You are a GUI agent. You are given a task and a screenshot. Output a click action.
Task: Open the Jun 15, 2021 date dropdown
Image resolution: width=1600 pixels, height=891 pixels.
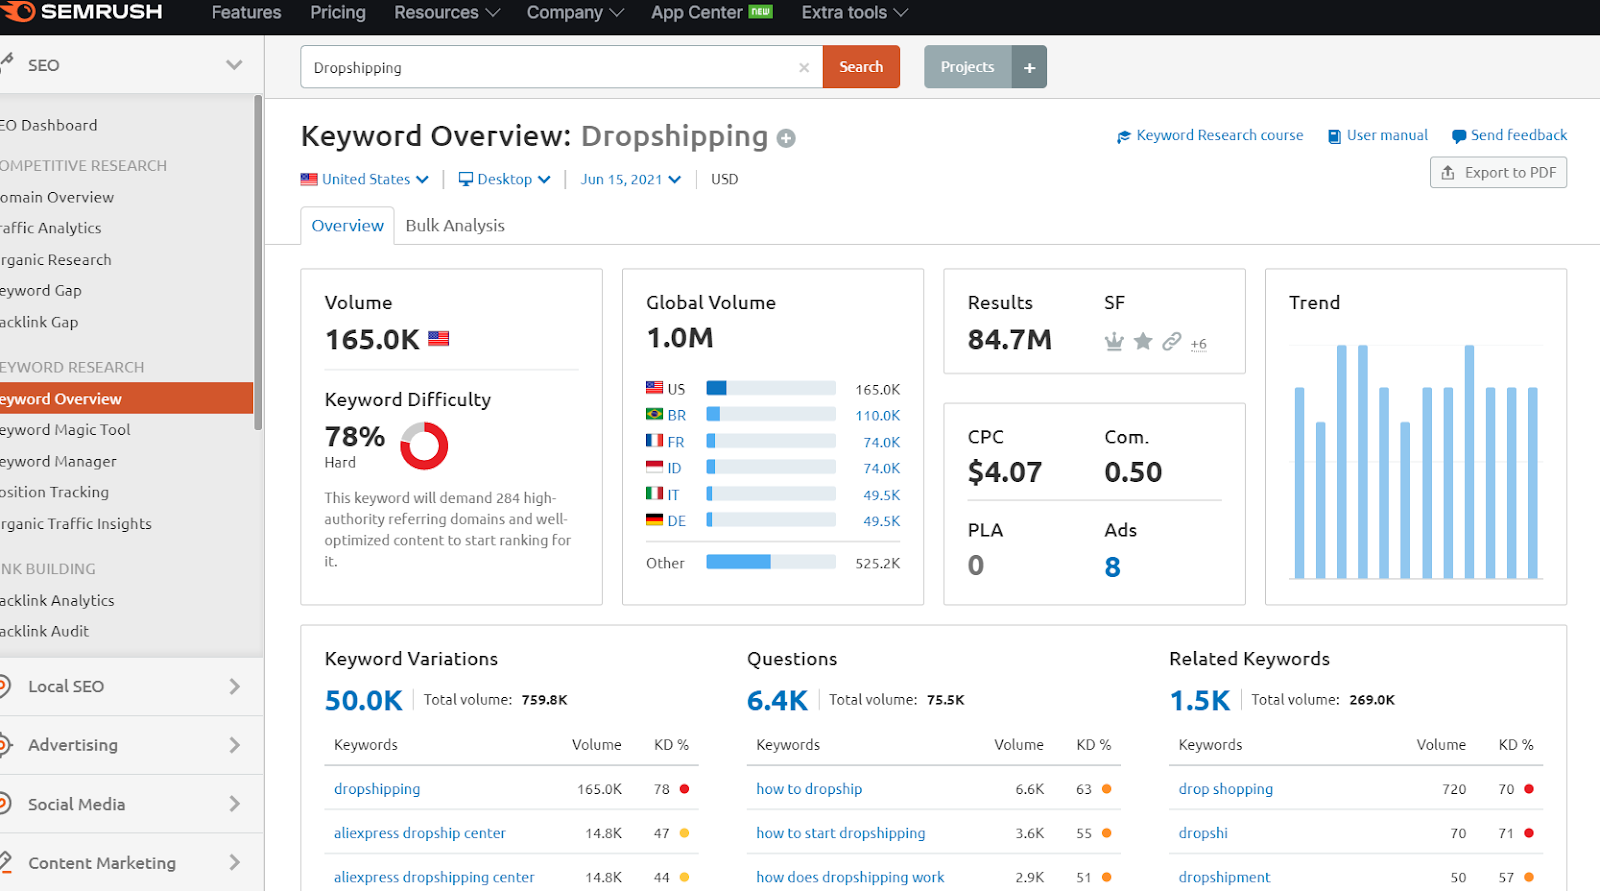pos(631,179)
